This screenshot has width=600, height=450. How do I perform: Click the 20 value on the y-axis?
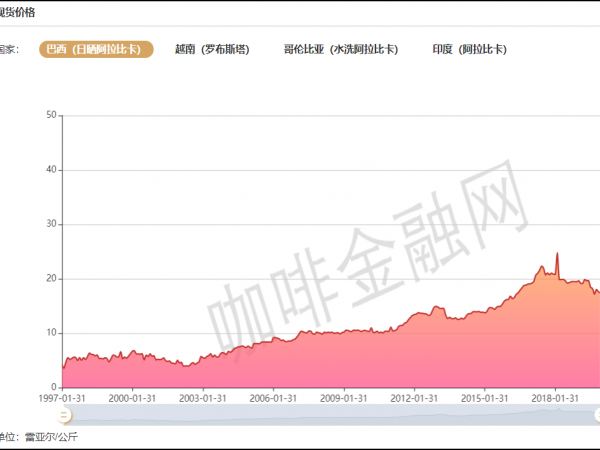(51, 279)
